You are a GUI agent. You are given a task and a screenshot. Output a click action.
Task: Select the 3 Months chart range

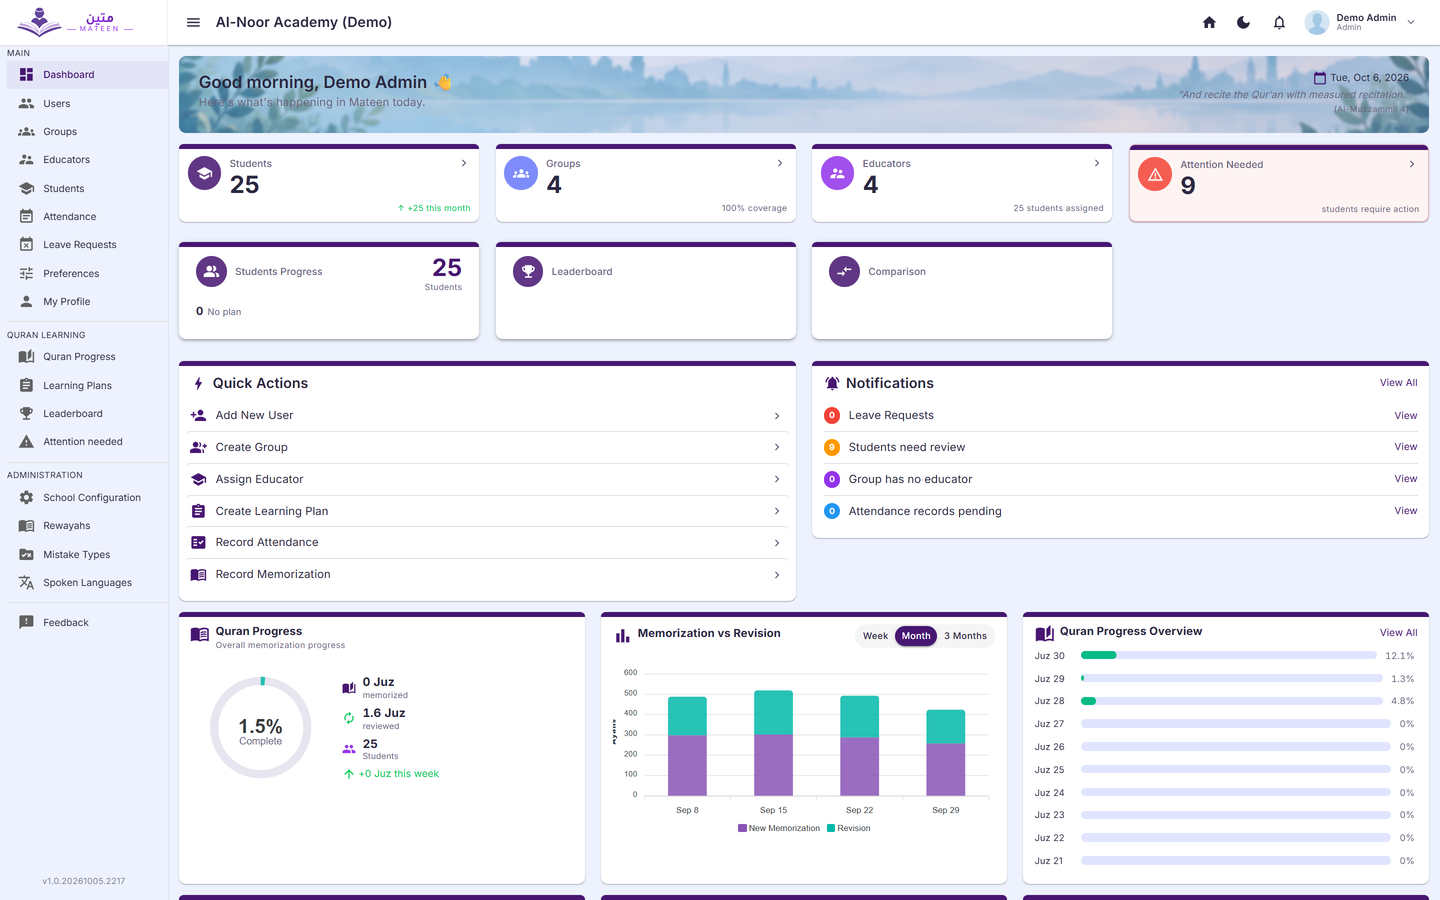coord(965,636)
